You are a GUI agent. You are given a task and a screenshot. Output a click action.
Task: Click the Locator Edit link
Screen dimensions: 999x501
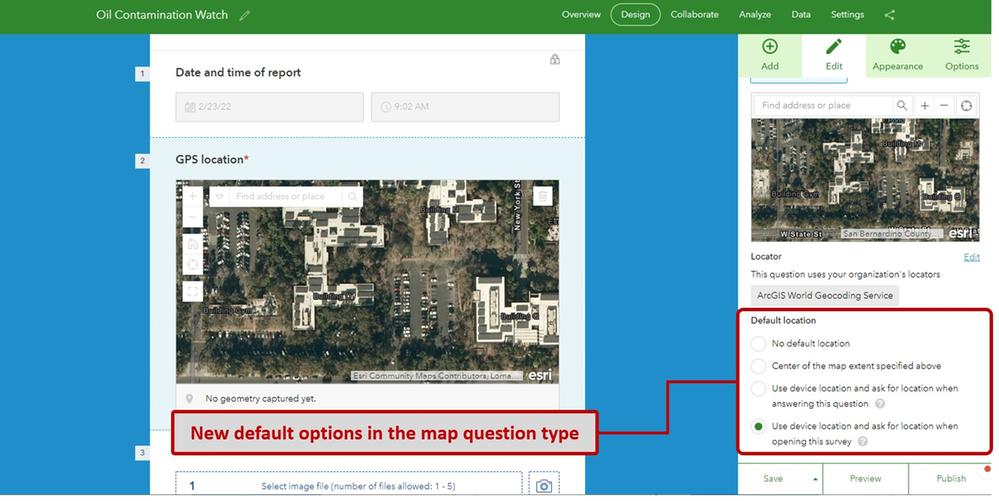(971, 257)
